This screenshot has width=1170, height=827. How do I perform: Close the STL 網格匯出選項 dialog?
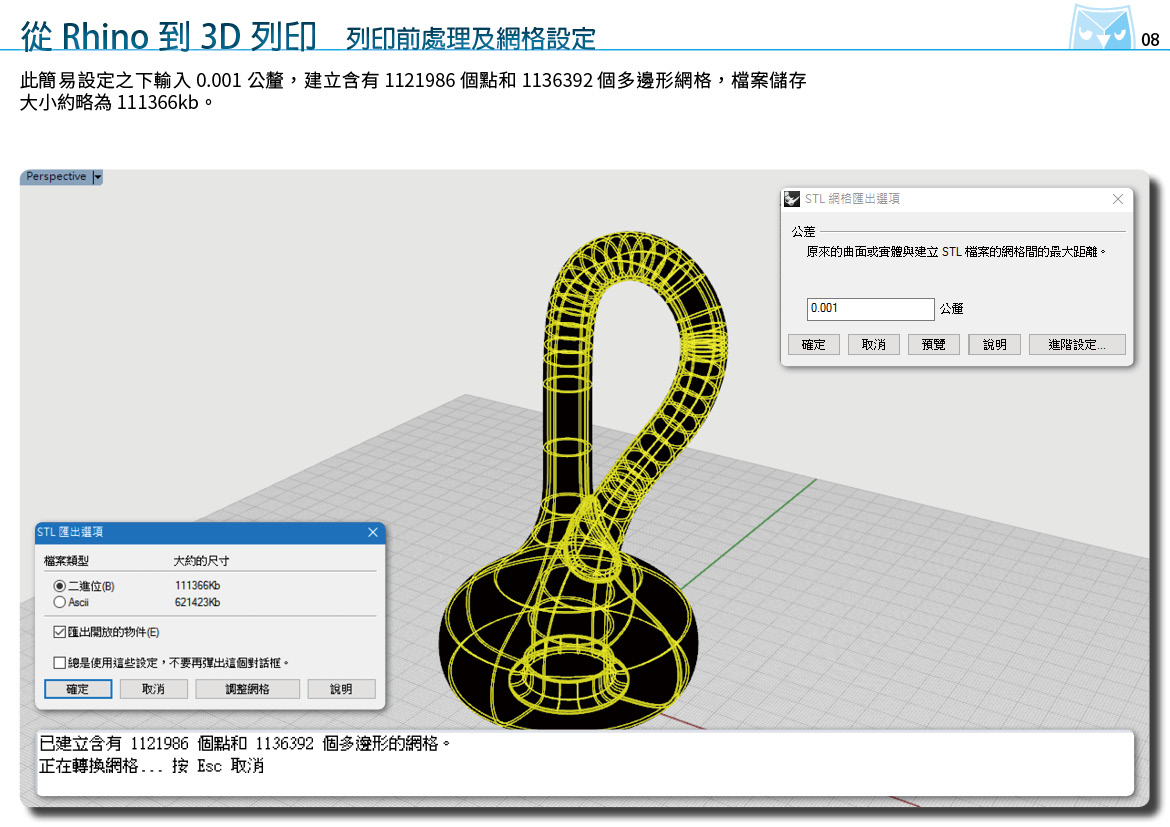1118,199
